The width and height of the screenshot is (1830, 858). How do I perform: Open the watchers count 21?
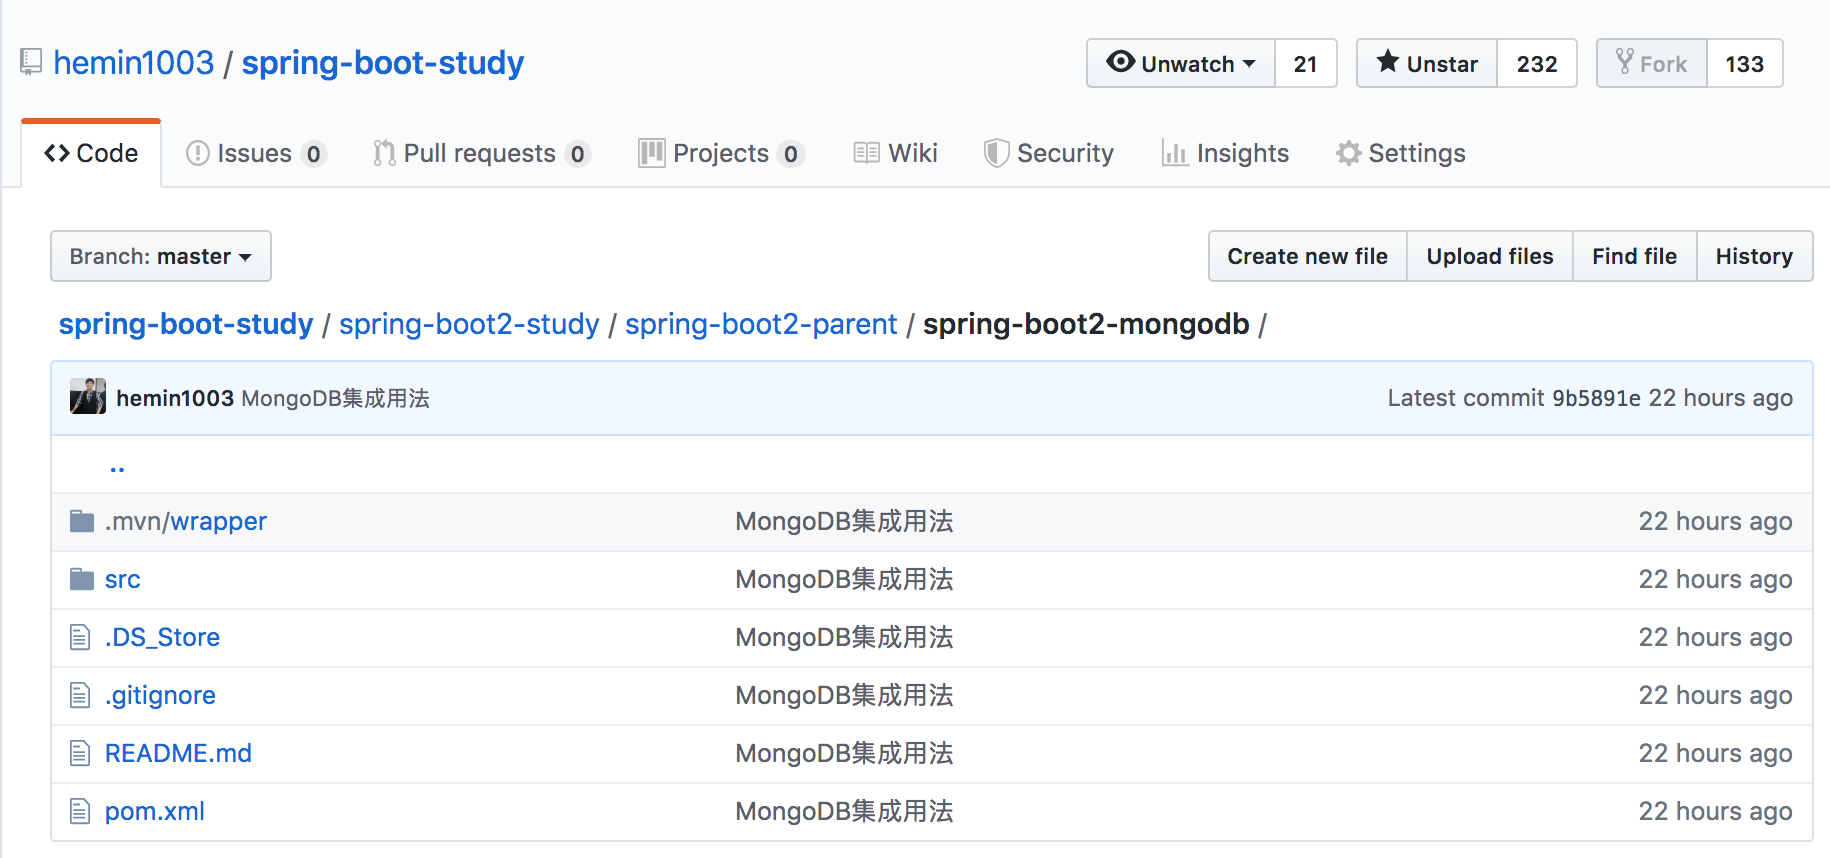tap(1306, 63)
